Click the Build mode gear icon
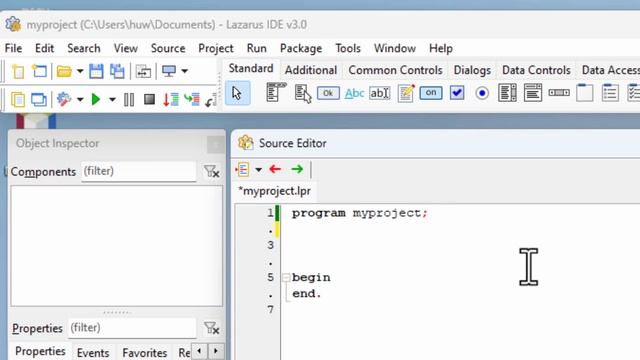 click(64, 99)
